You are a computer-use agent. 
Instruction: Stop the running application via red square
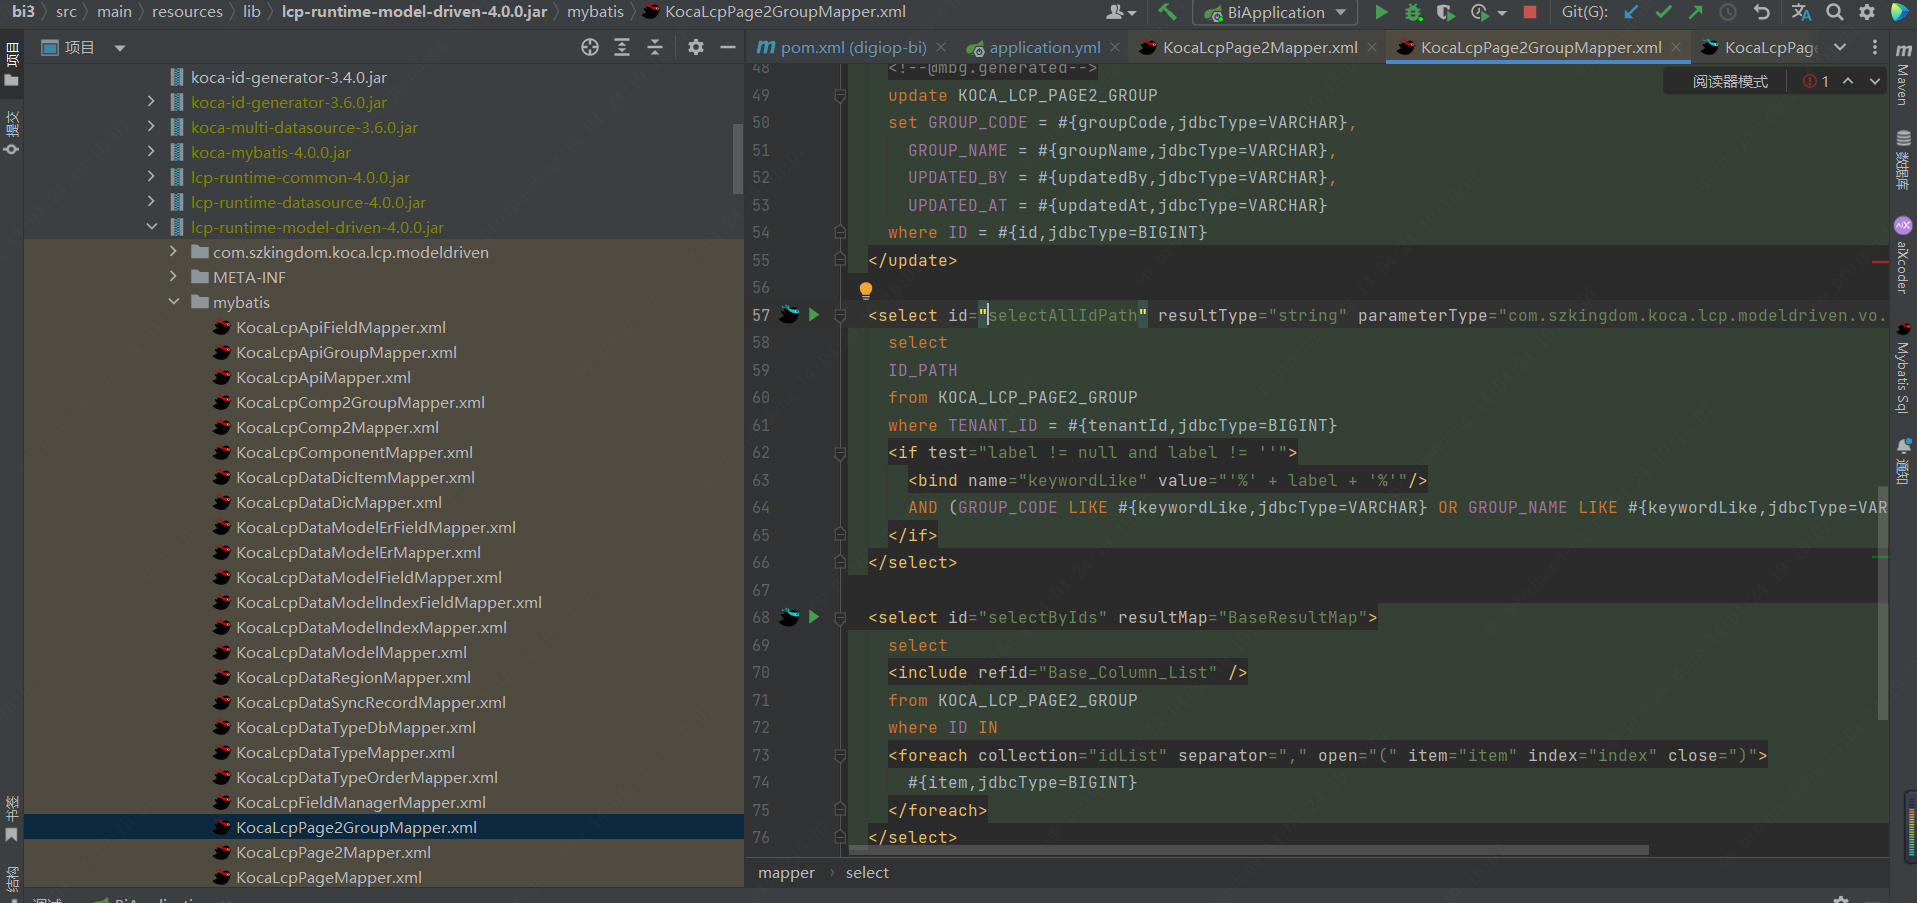pyautogui.click(x=1529, y=12)
